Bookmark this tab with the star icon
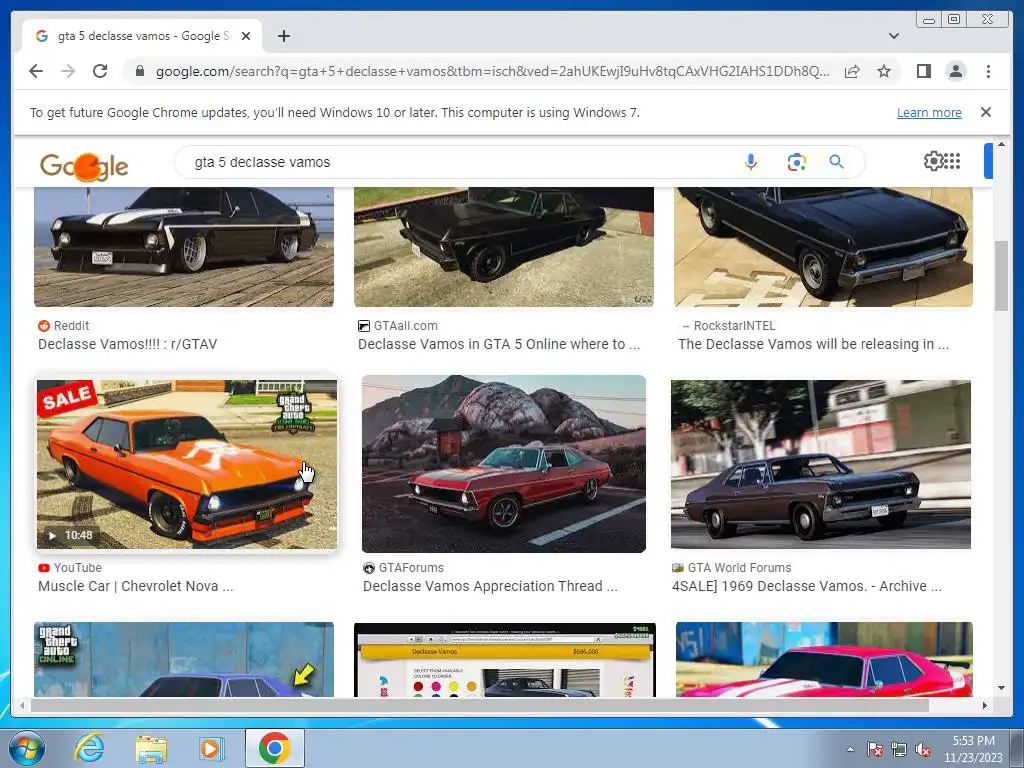 coord(884,71)
